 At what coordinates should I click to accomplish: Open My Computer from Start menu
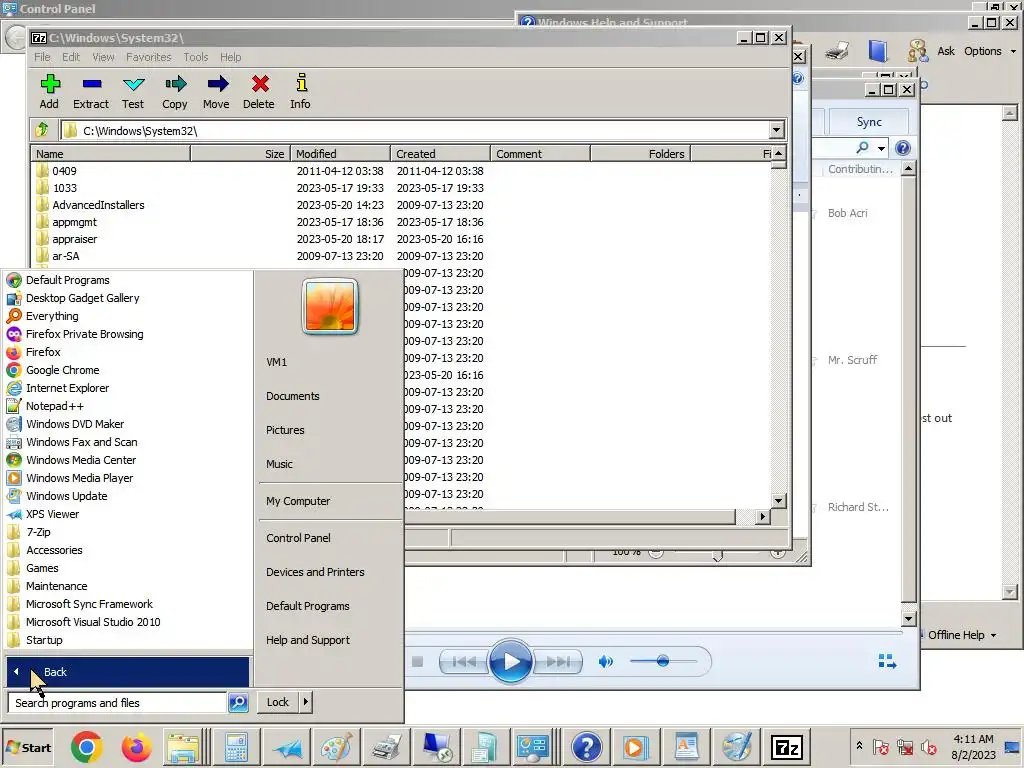pyautogui.click(x=298, y=501)
